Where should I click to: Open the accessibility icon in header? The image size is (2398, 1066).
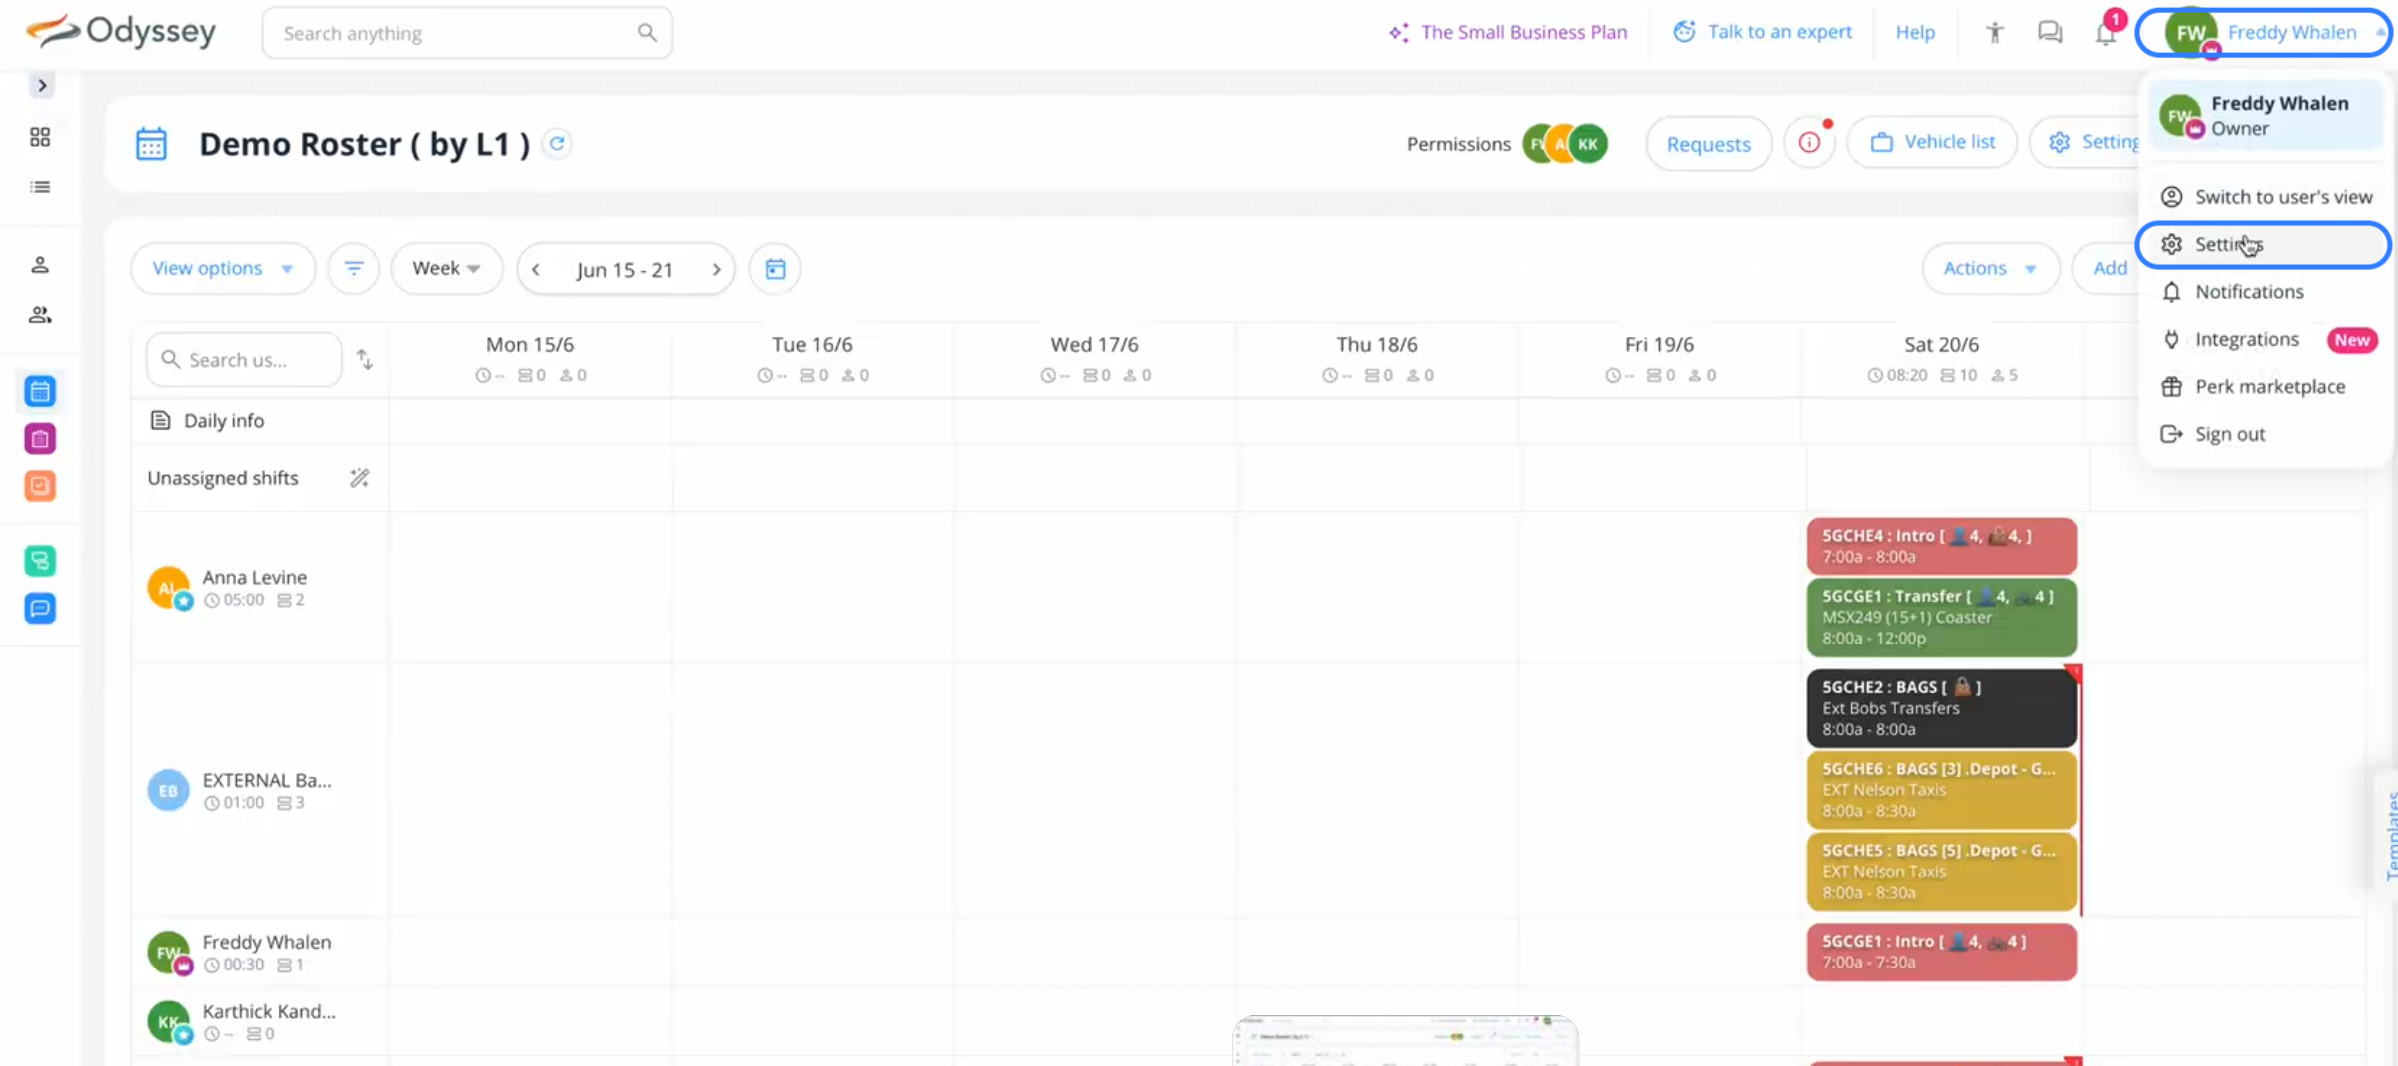pyautogui.click(x=1995, y=33)
